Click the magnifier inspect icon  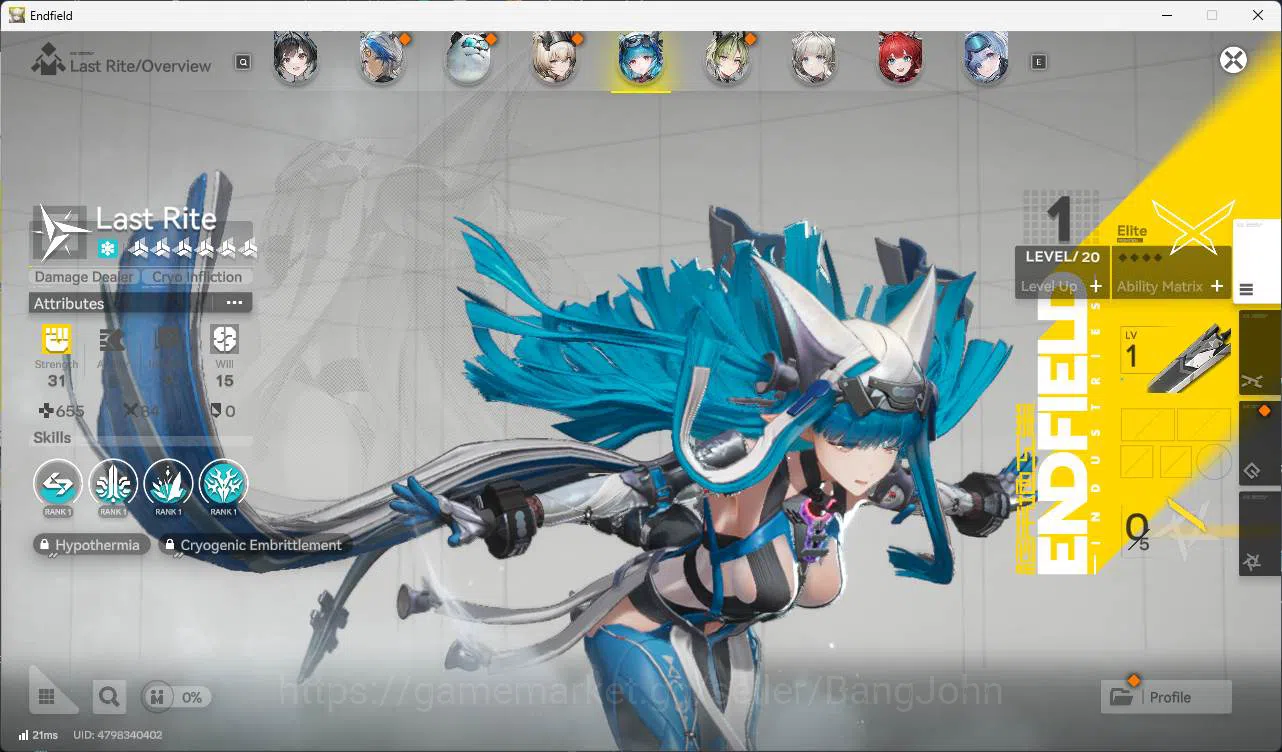coord(109,697)
